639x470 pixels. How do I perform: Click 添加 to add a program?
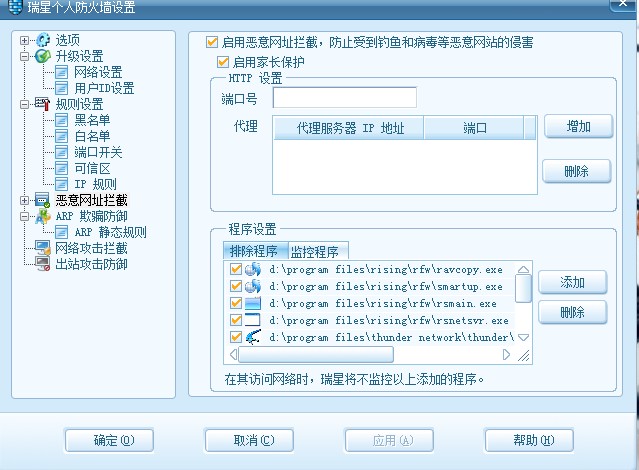[x=573, y=282]
